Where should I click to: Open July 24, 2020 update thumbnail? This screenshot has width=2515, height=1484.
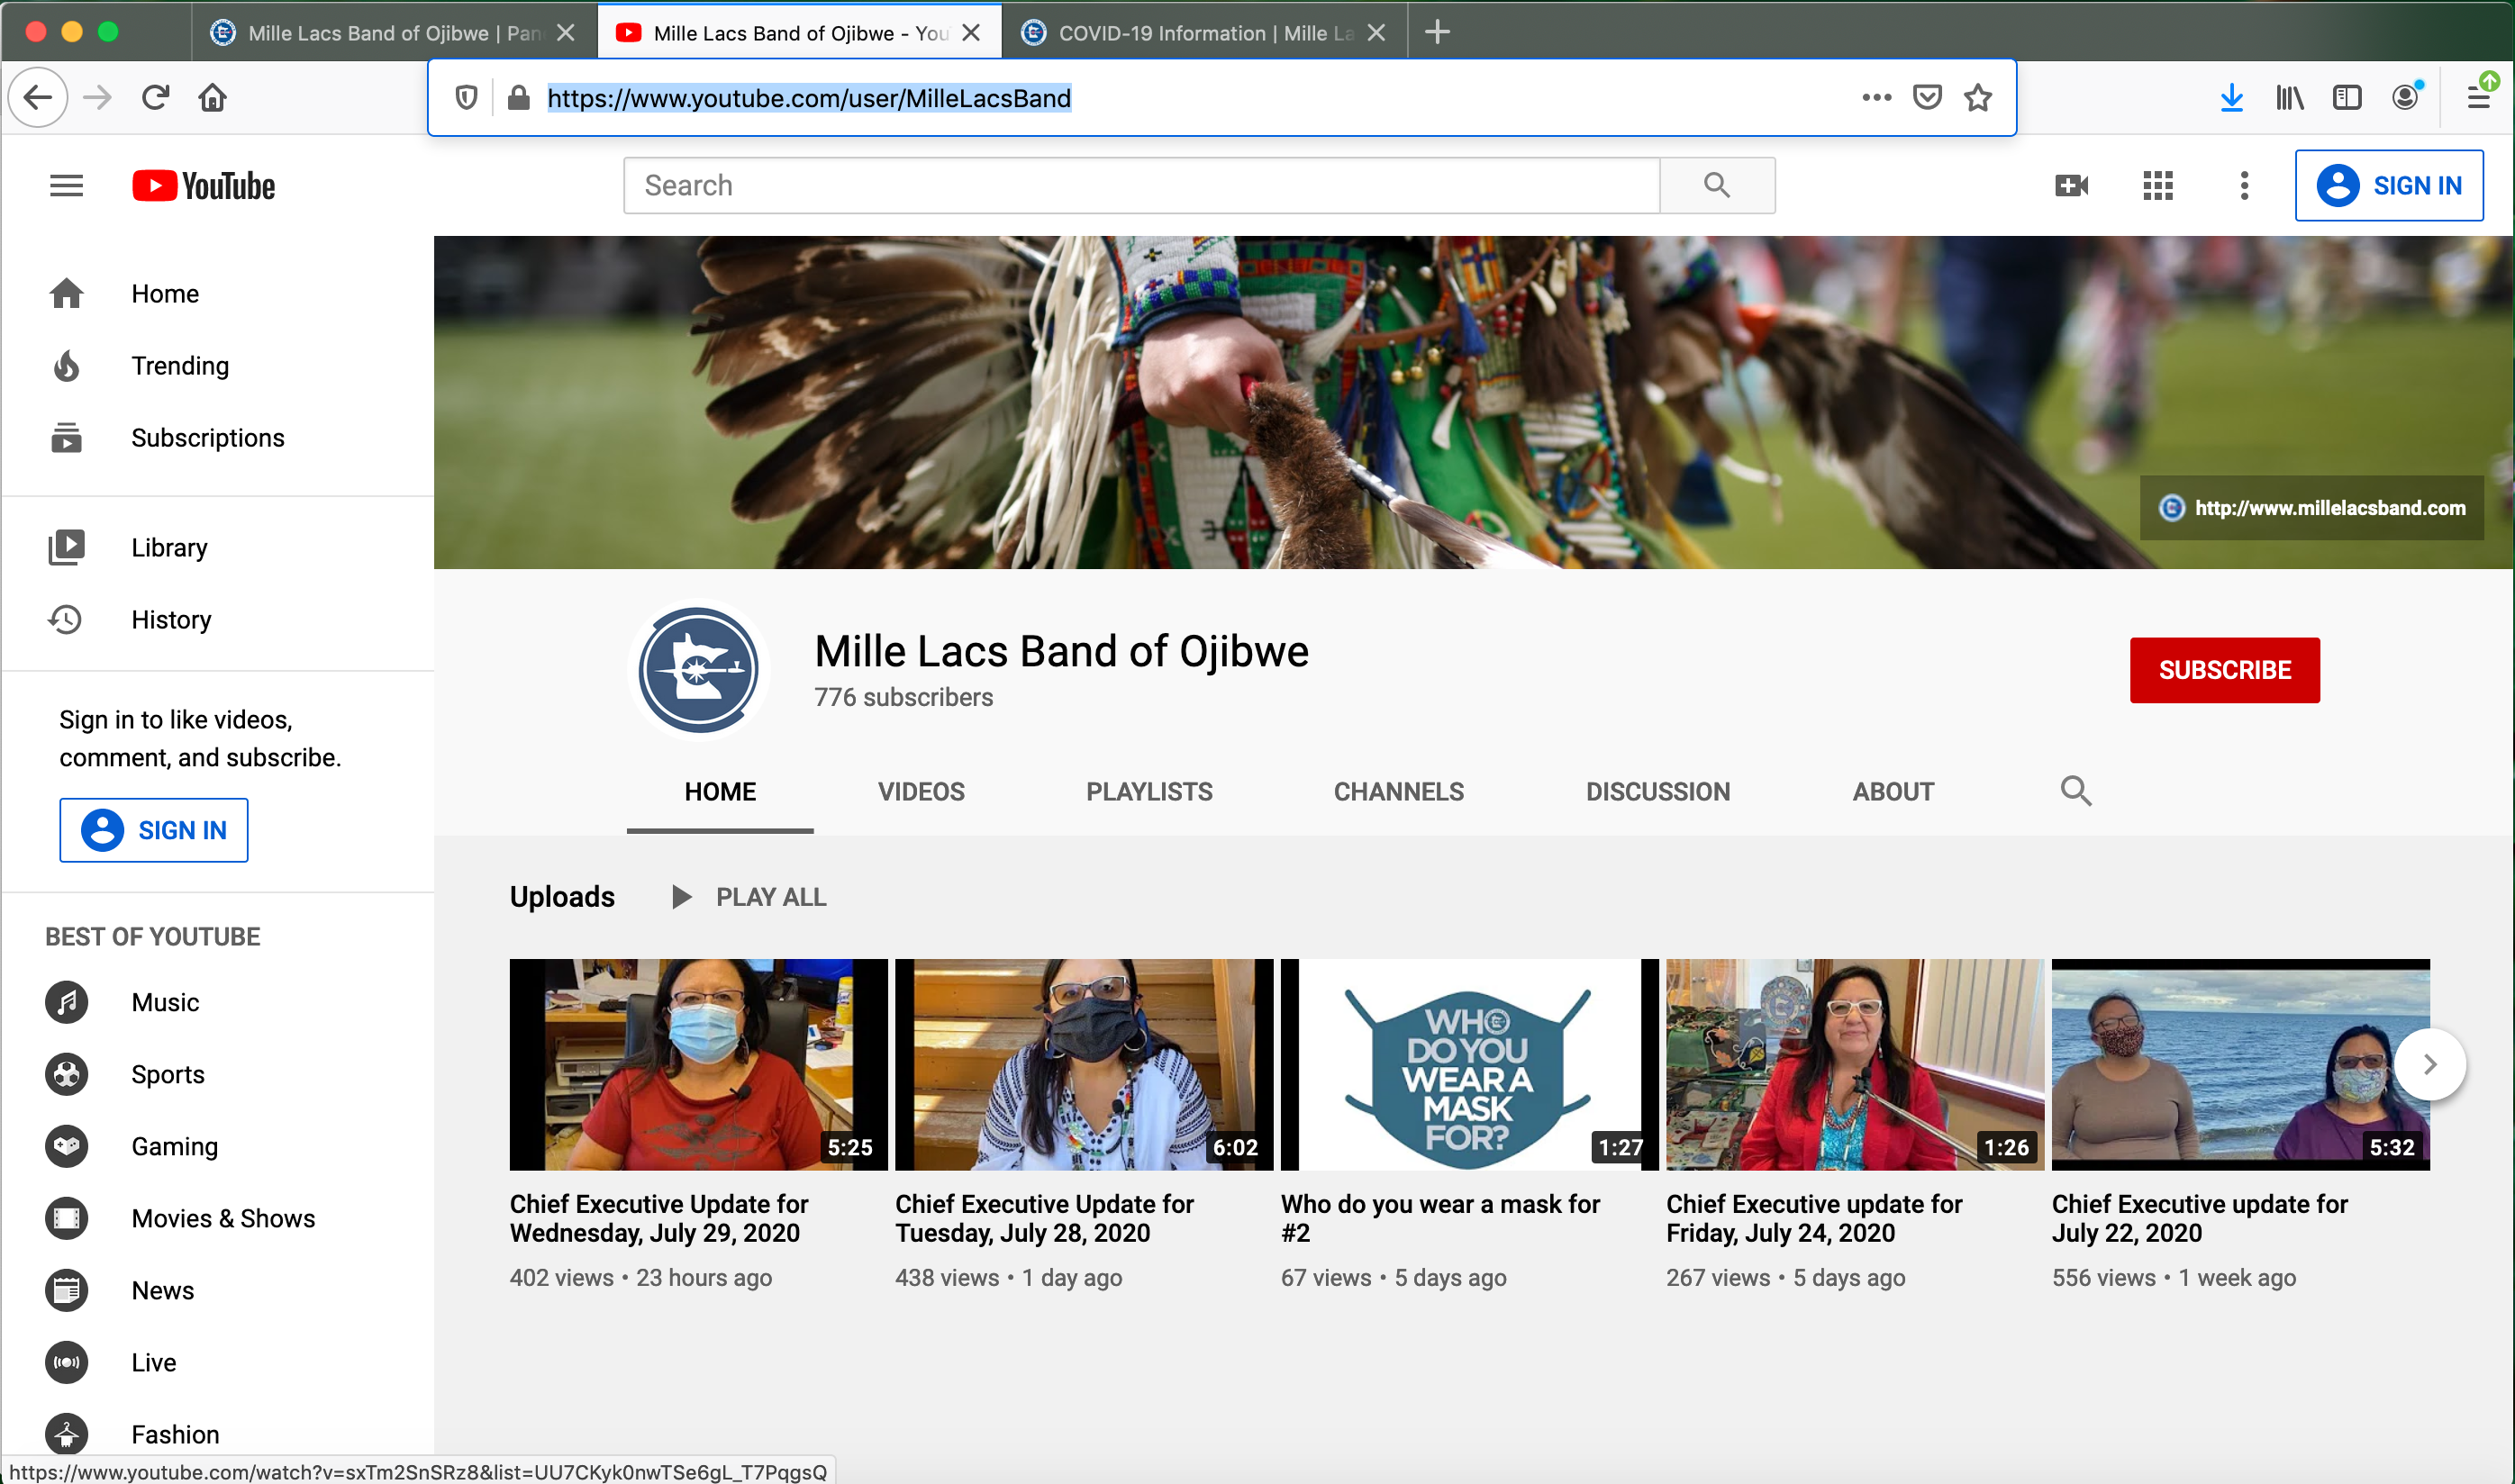[1855, 1065]
